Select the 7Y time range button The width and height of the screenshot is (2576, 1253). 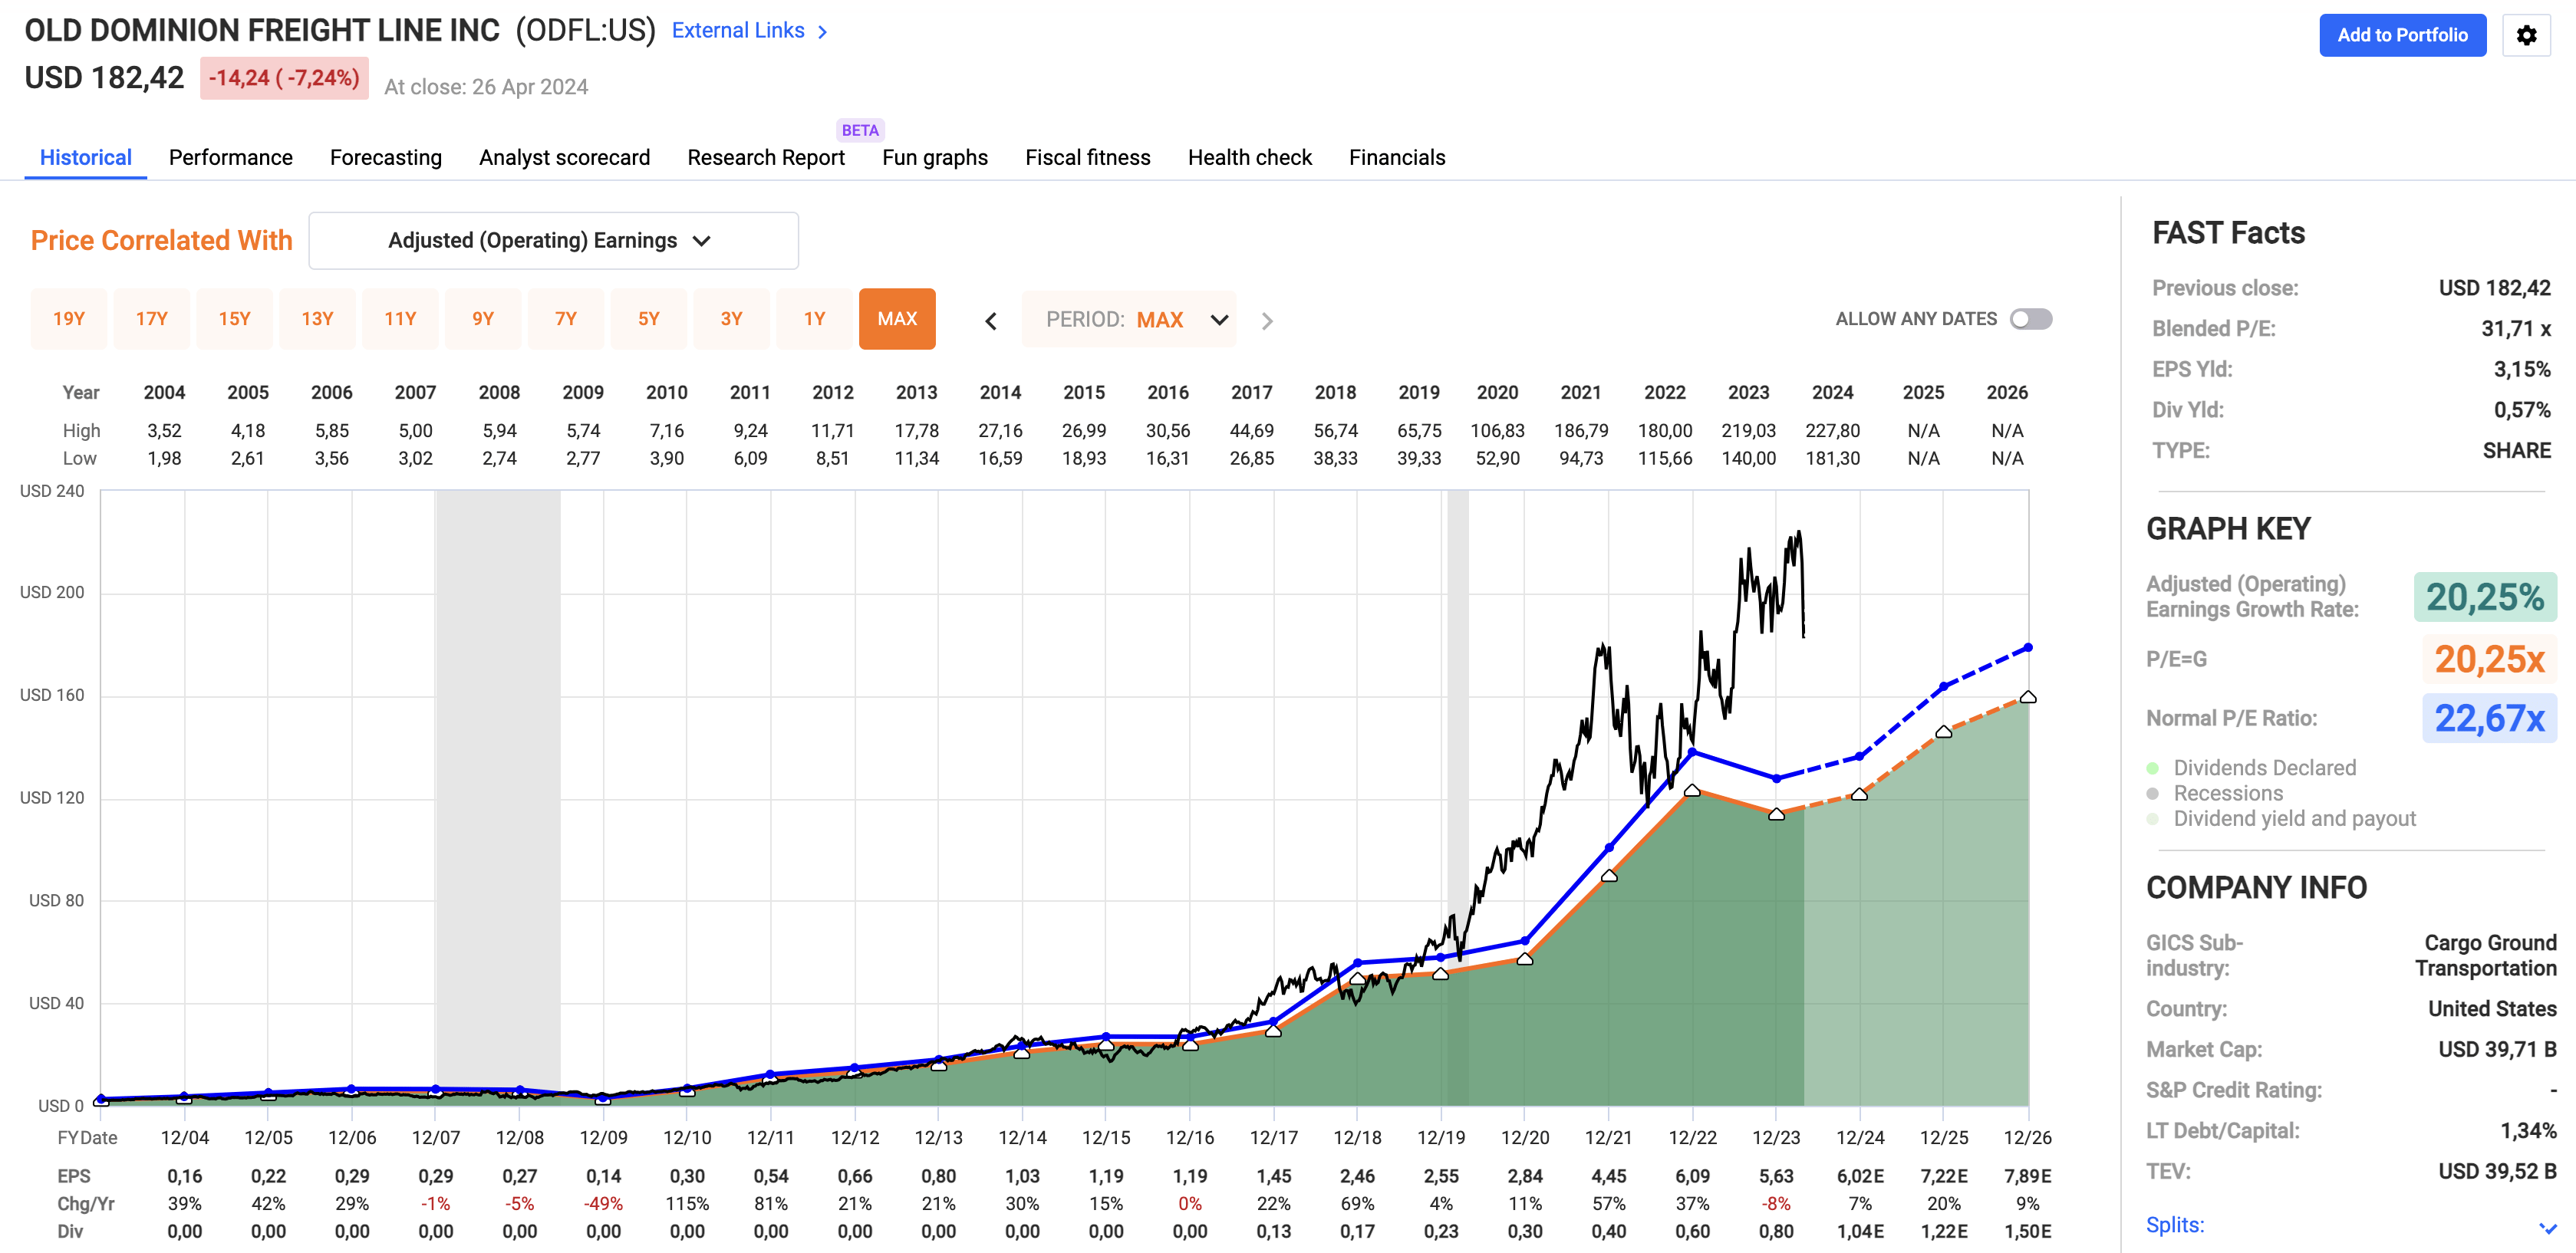coord(566,319)
